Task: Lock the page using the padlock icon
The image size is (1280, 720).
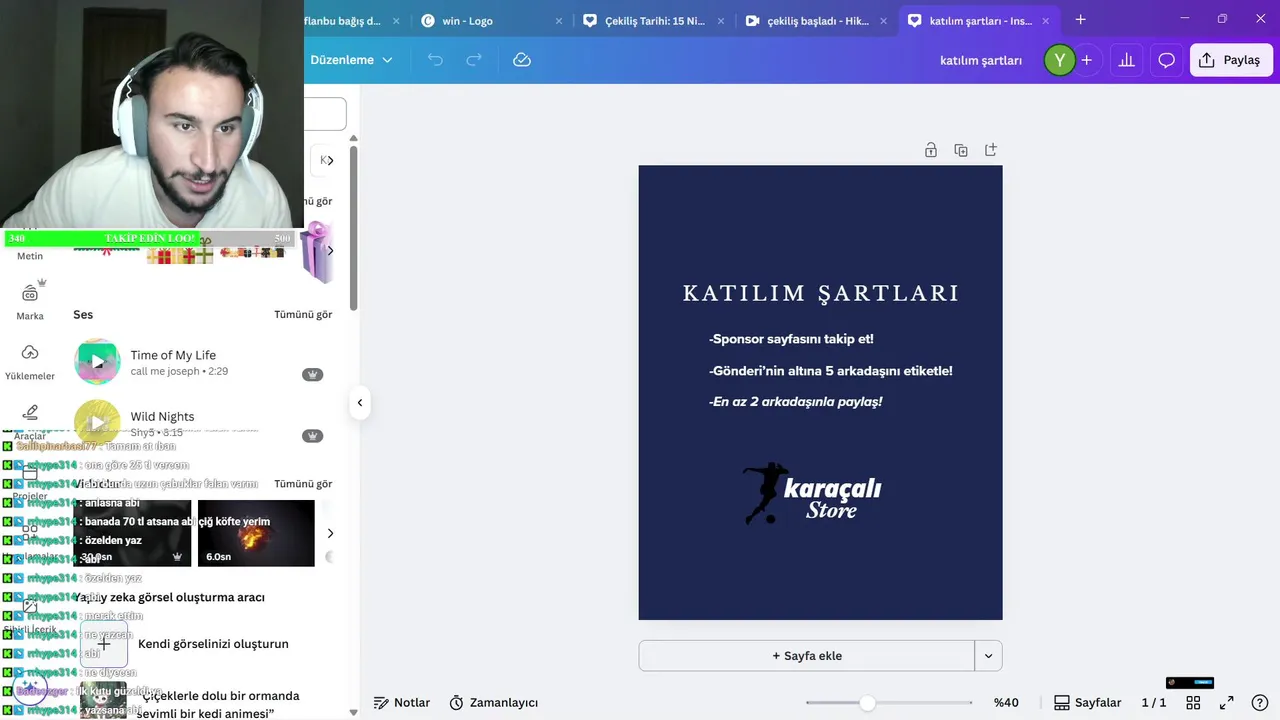Action: 931,150
